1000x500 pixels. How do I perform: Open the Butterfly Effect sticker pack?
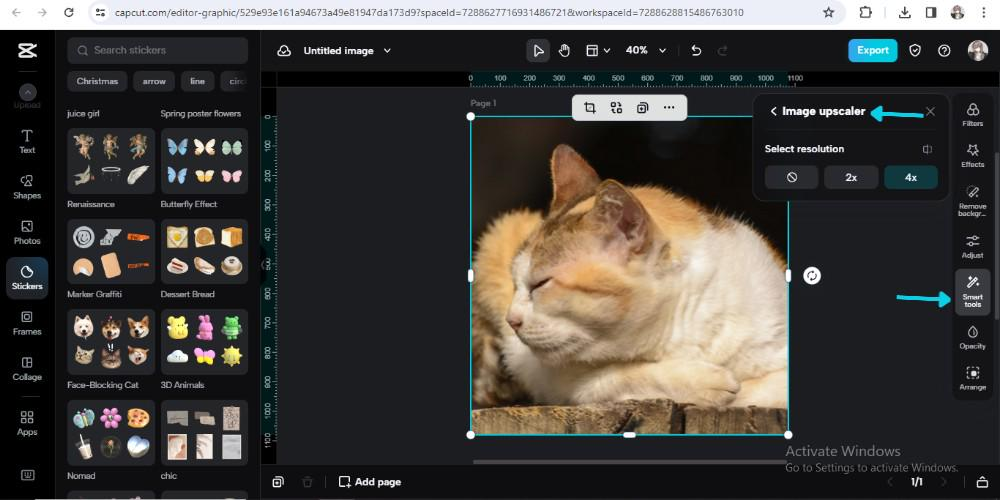(x=205, y=161)
